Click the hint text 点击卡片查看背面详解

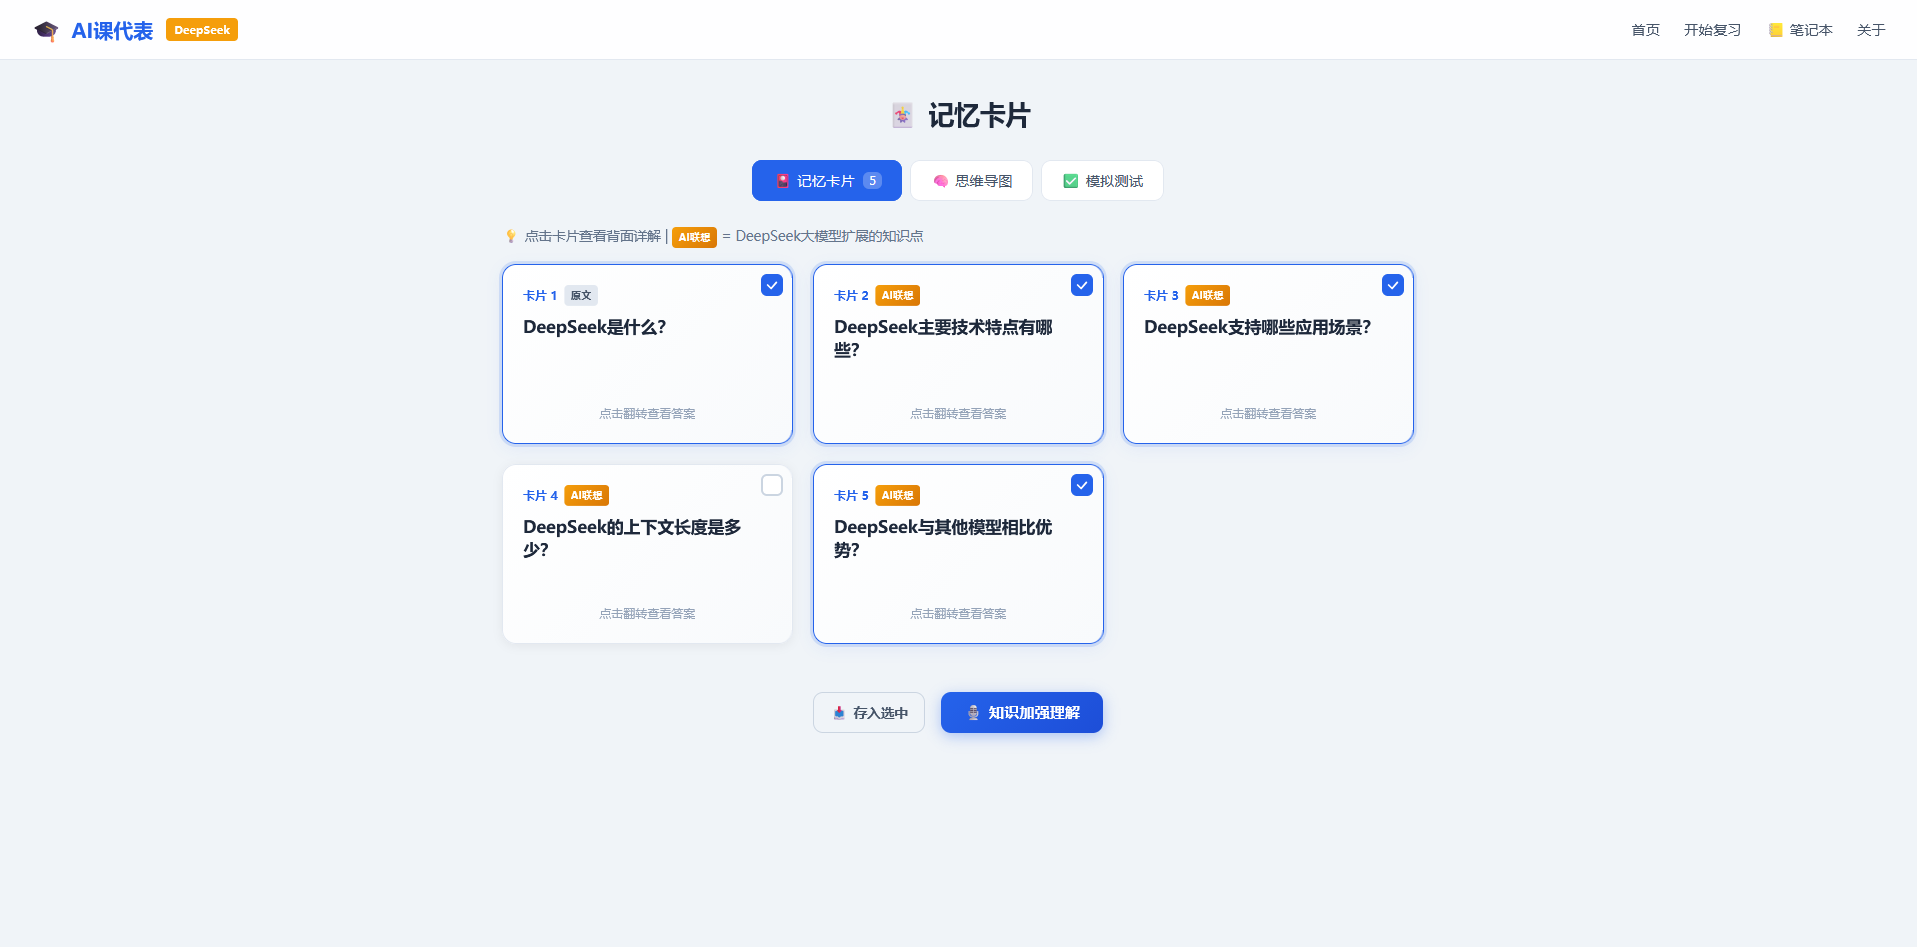coord(593,236)
